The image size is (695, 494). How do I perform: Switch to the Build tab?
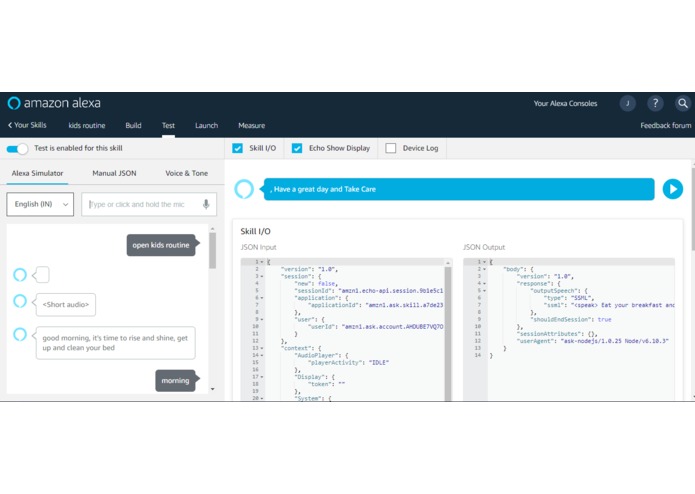click(x=133, y=125)
